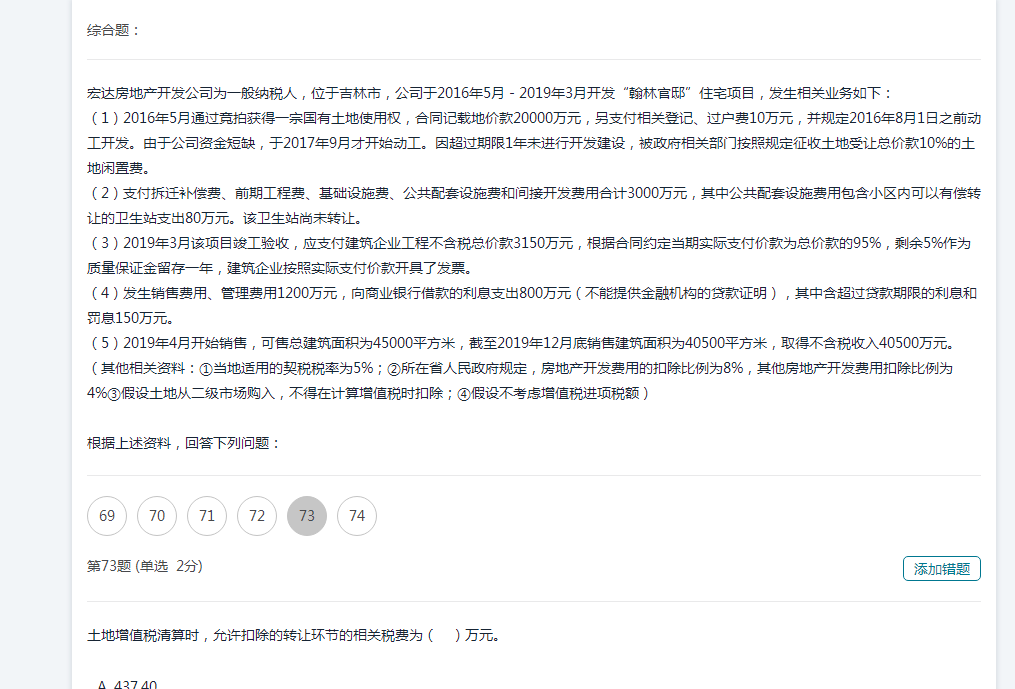Select the highlighted question 73 circle
1015x689 pixels.
pos(307,516)
